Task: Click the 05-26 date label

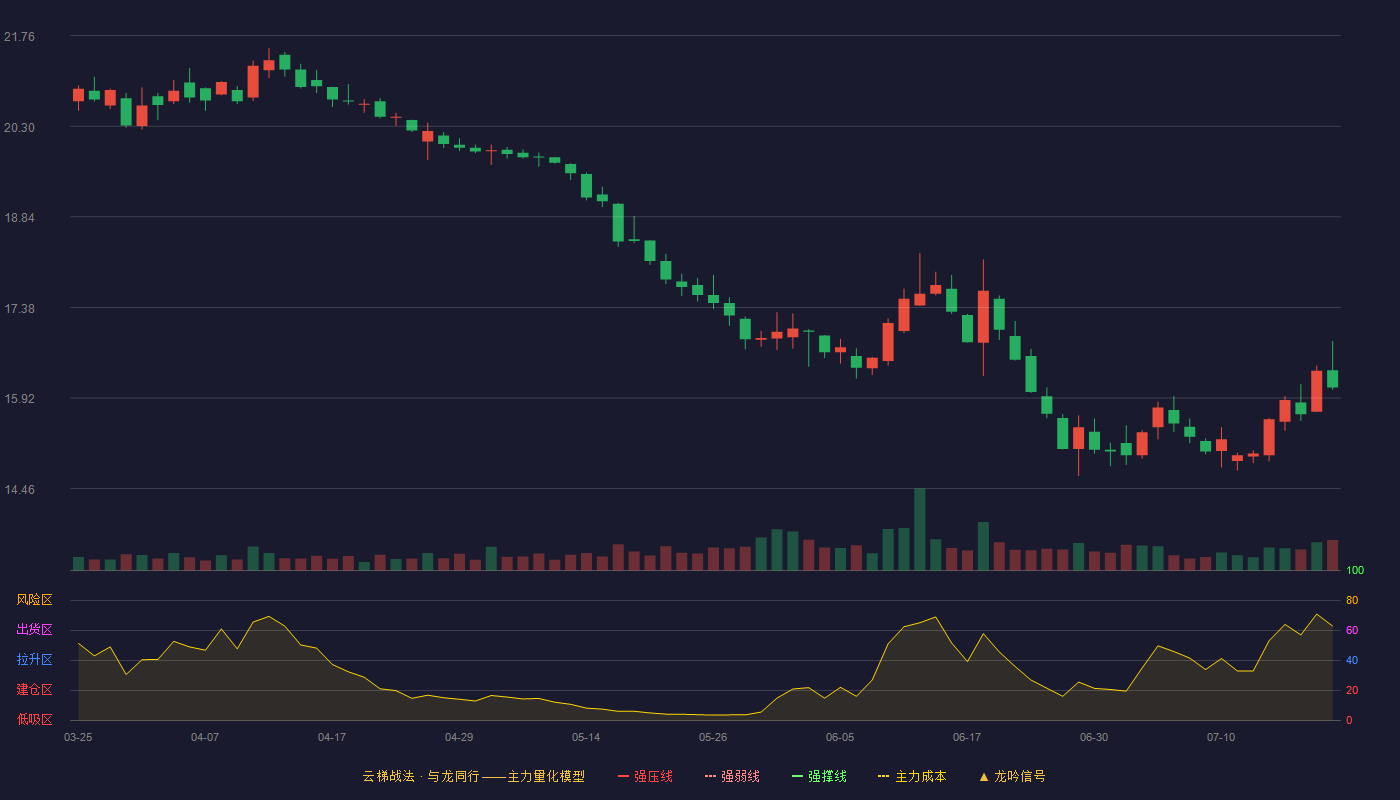Action: [x=713, y=737]
